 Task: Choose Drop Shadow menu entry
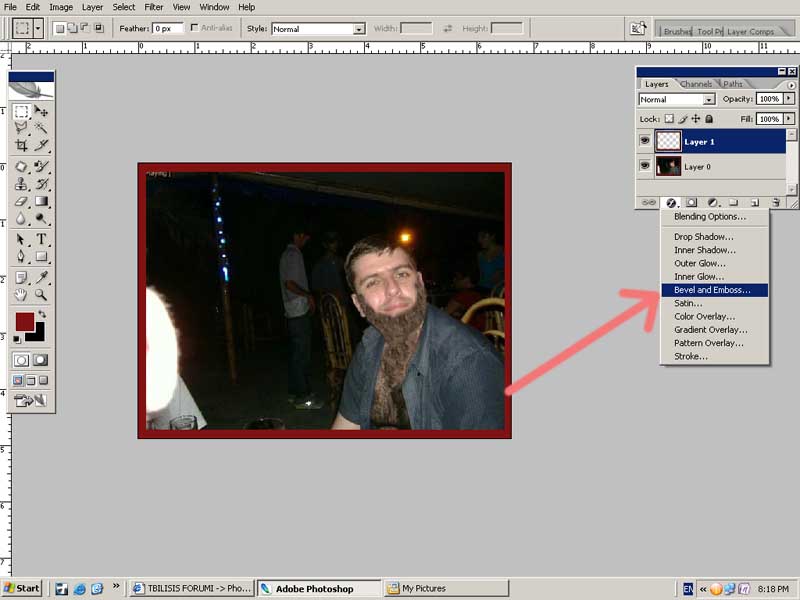click(714, 237)
